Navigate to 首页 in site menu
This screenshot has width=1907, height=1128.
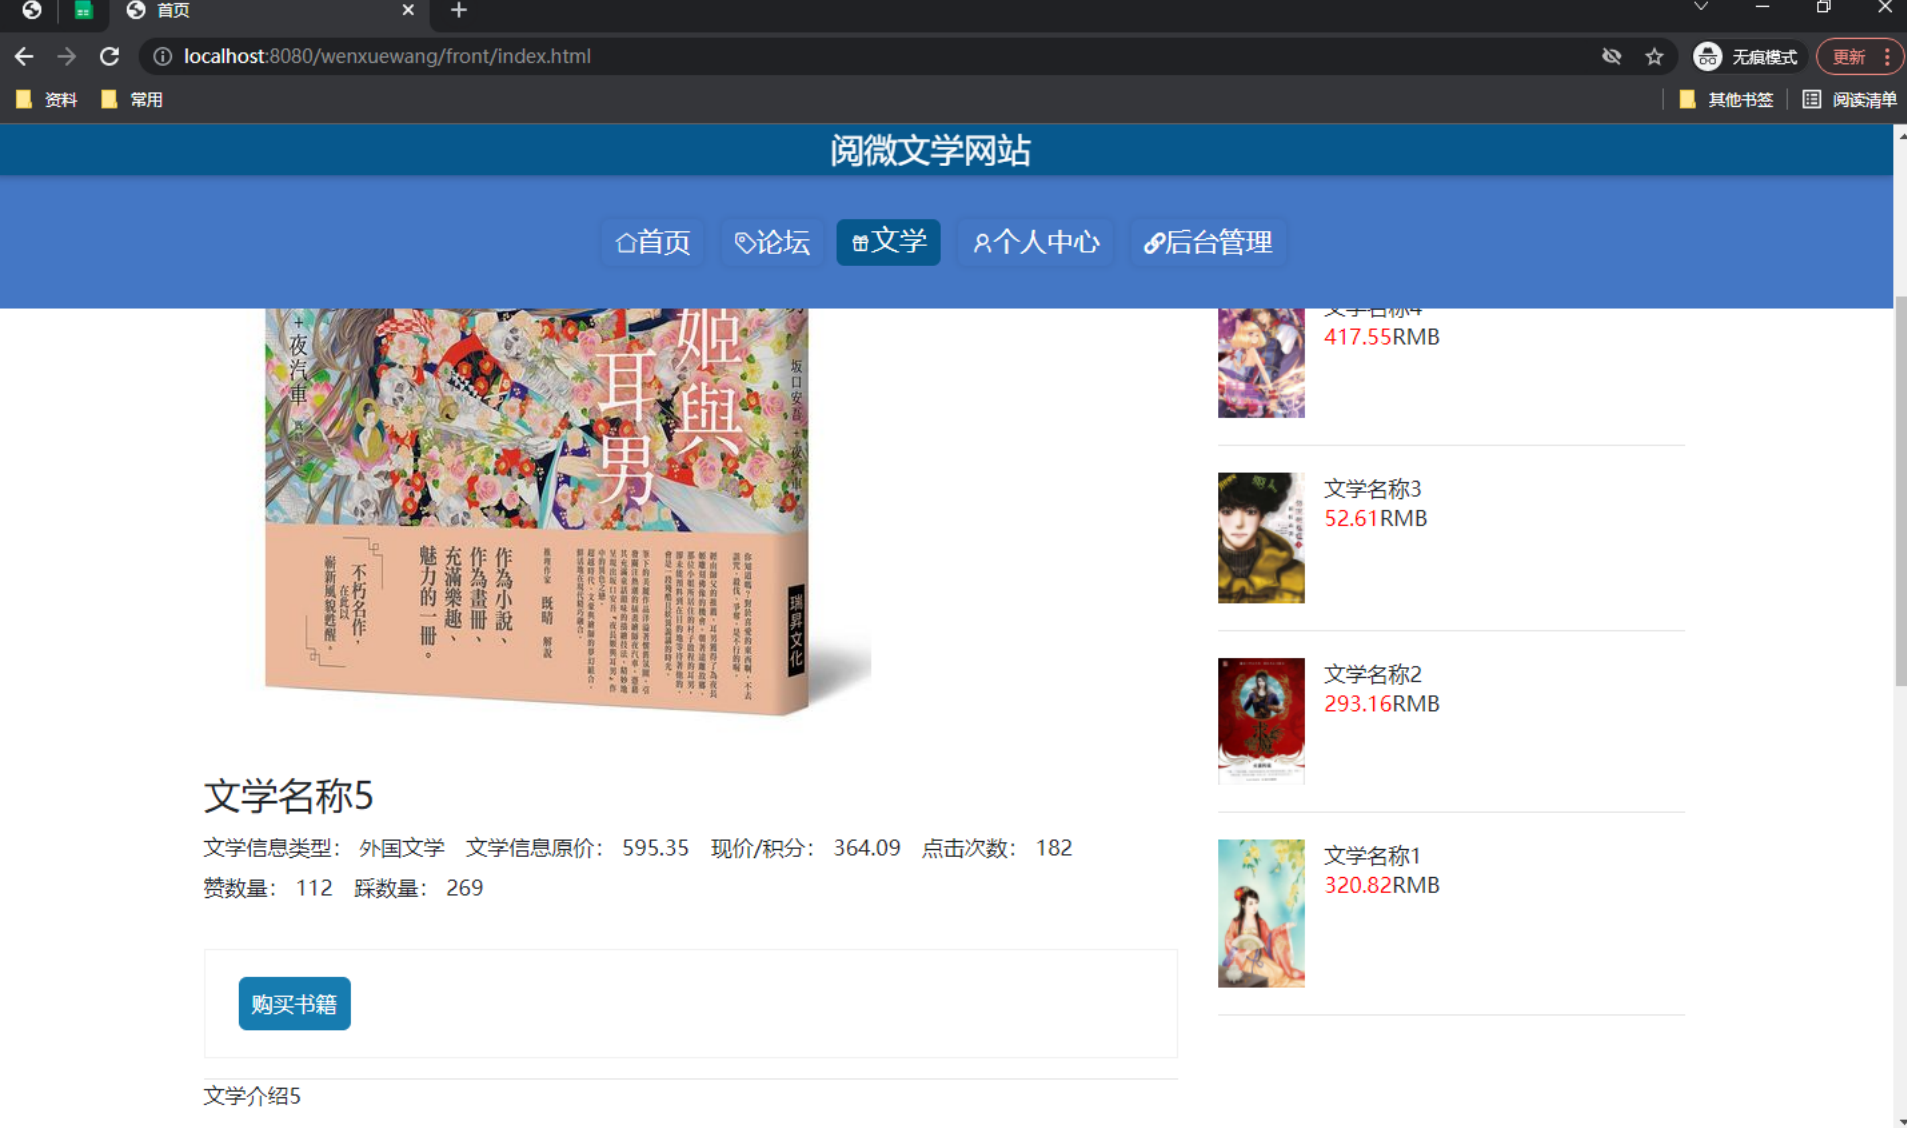pos(653,242)
